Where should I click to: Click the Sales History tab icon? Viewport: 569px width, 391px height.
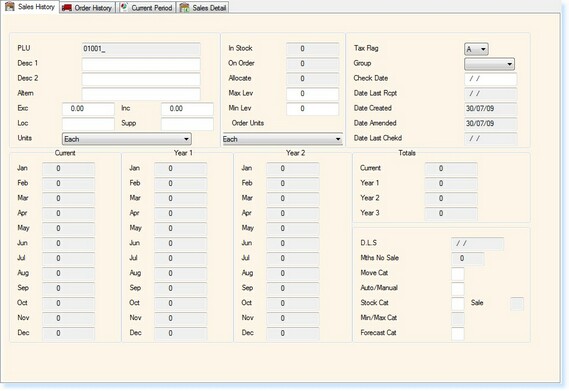point(10,6)
